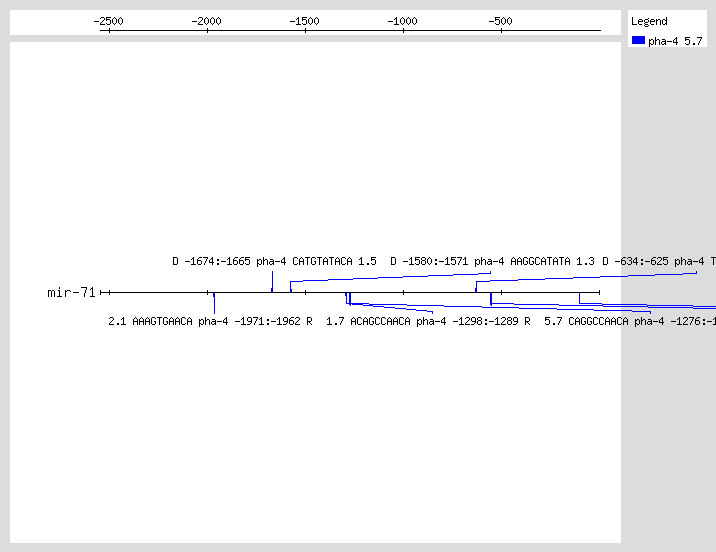Click the -2500 ruler tick label
Image resolution: width=716 pixels, height=552 pixels.
coord(107,21)
